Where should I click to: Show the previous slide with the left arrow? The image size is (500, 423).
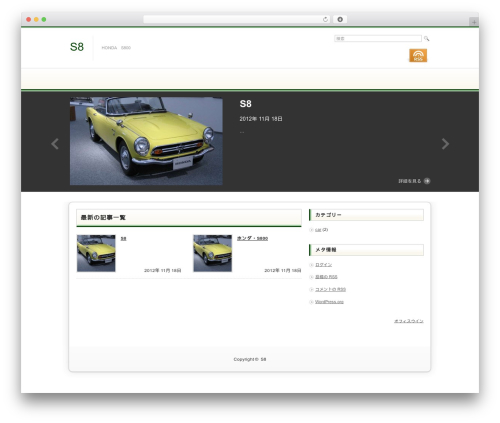[x=55, y=144]
